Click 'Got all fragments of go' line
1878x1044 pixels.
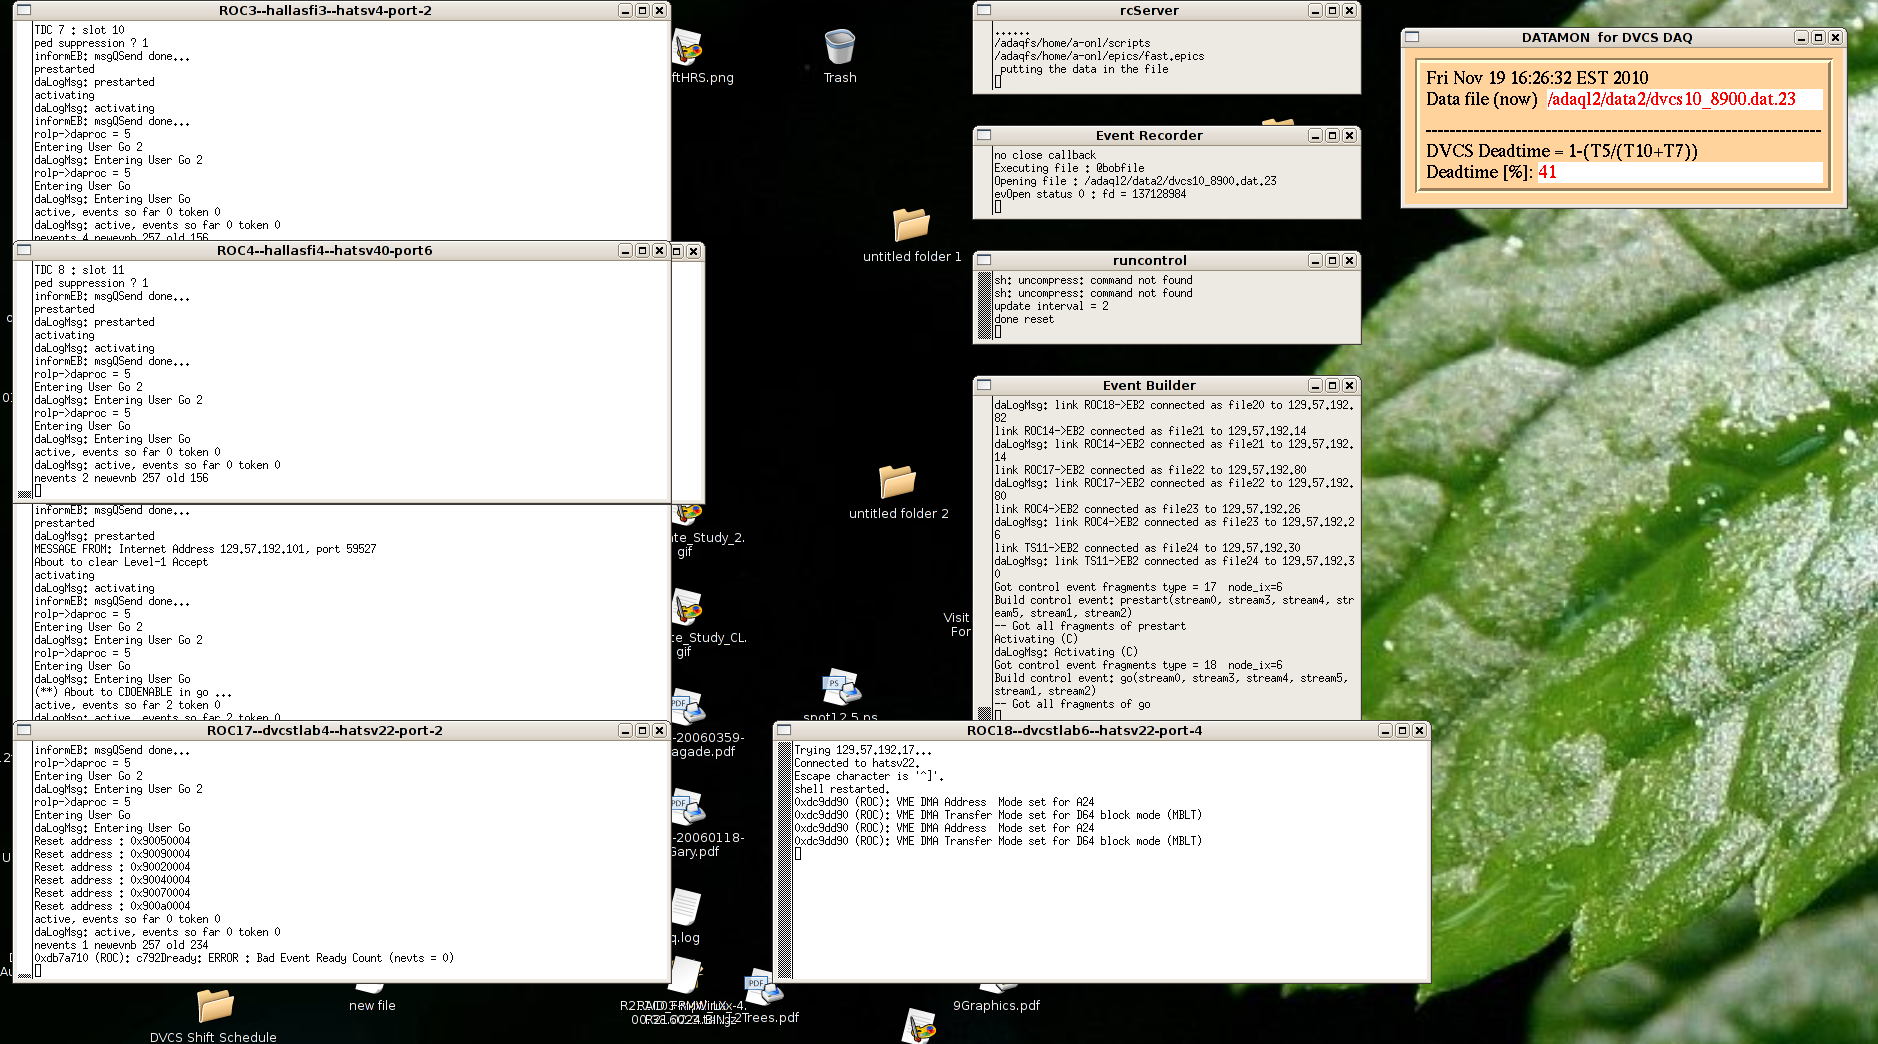(x=1072, y=704)
